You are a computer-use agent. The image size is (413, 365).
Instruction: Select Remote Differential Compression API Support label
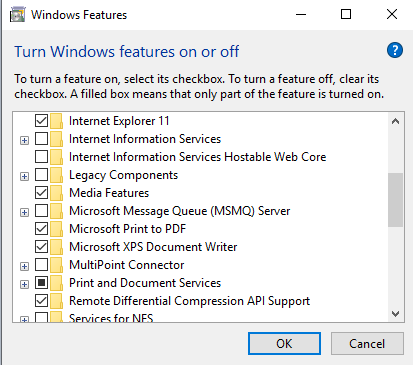pos(189,301)
